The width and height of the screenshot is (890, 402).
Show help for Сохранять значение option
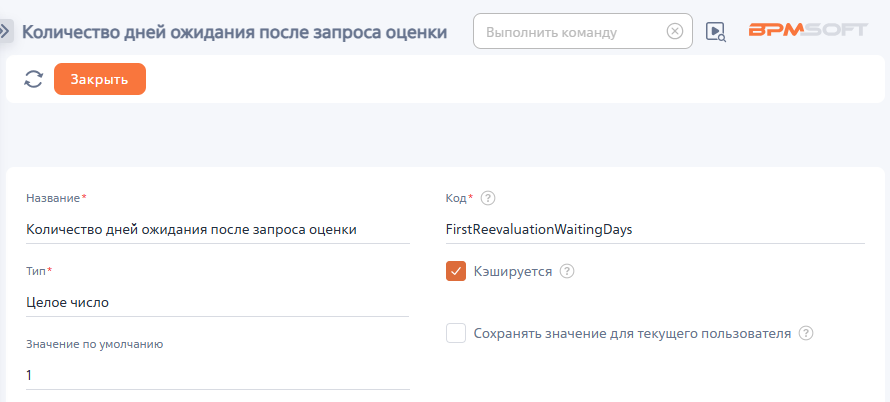point(806,333)
